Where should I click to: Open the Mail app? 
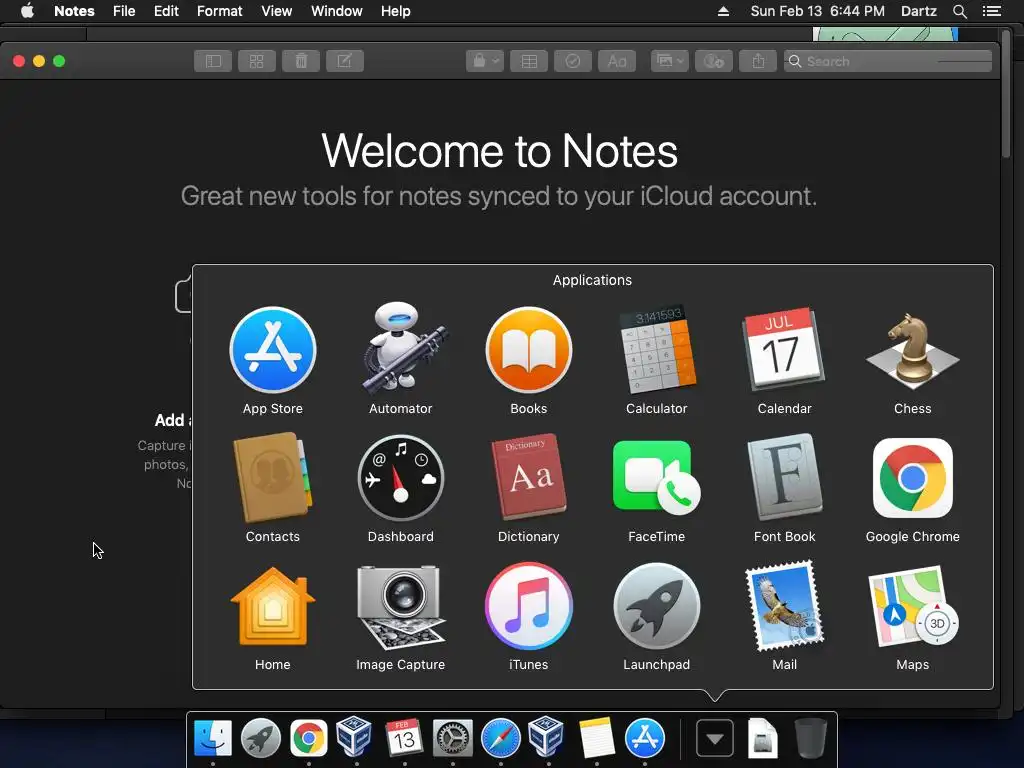click(x=784, y=606)
